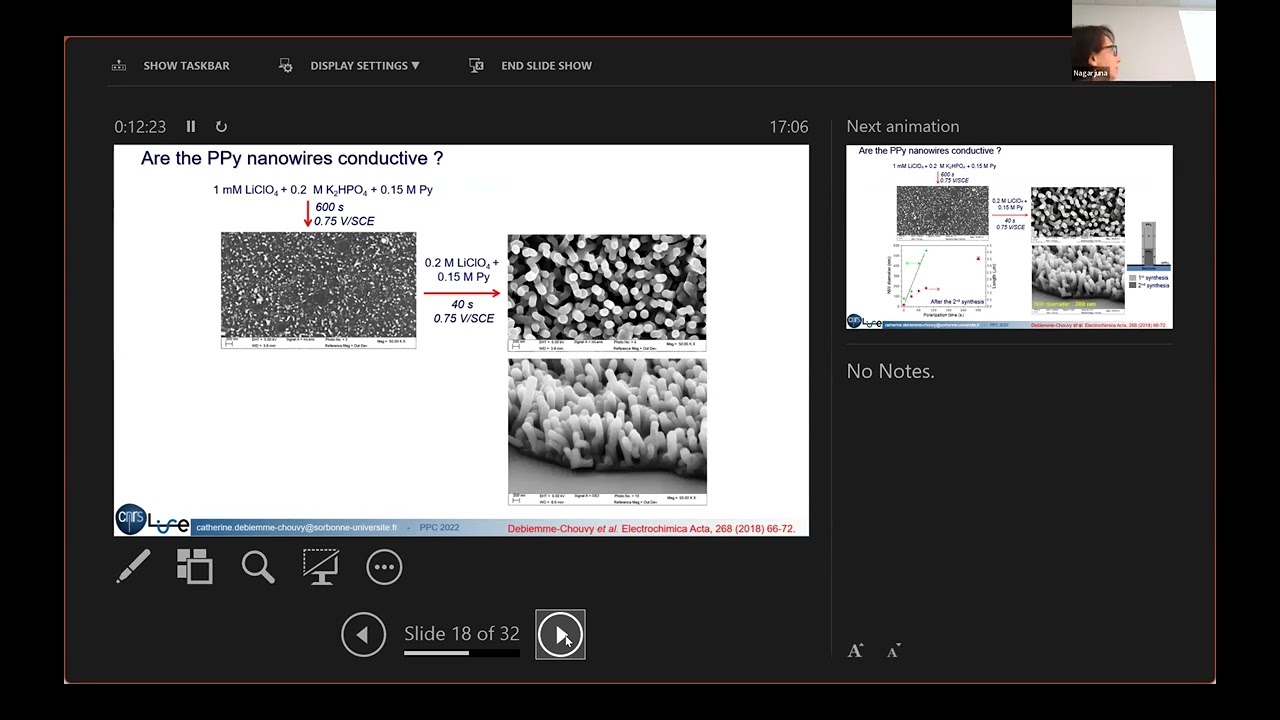Click the slide progress bar
The width and height of the screenshot is (1280, 720).
point(462,653)
